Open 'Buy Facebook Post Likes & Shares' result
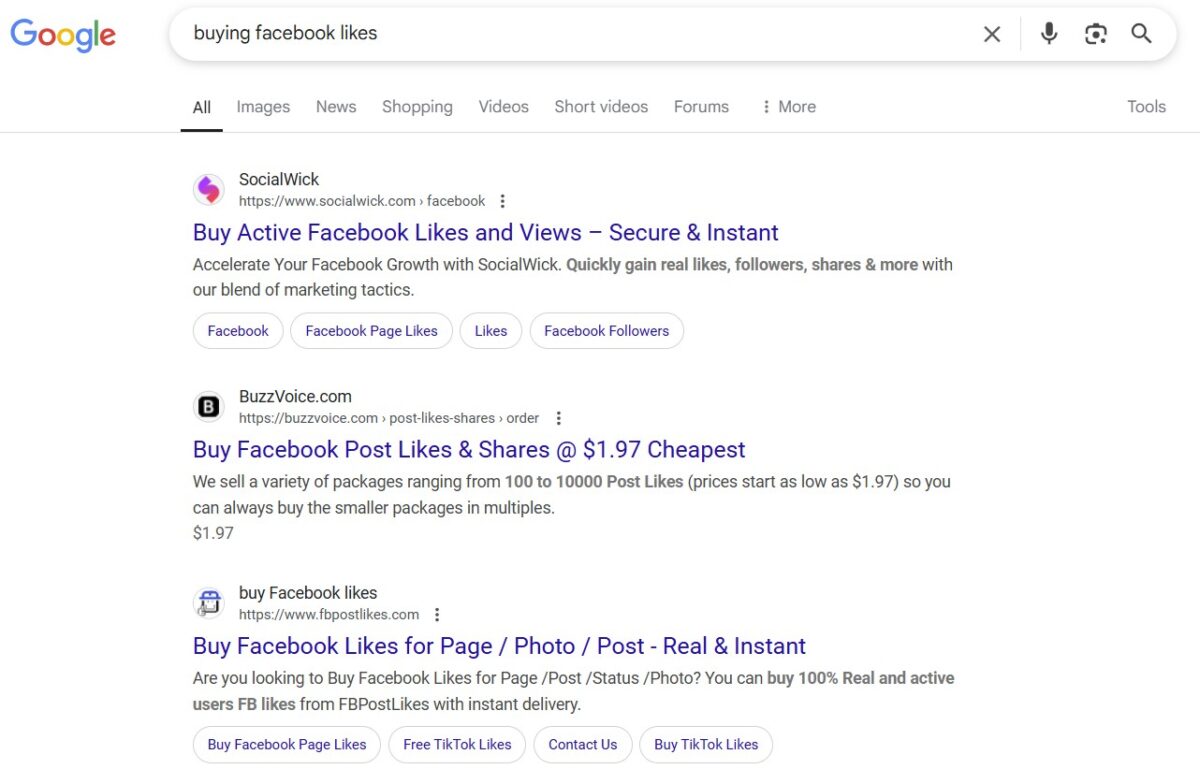The width and height of the screenshot is (1200, 769). coord(469,450)
